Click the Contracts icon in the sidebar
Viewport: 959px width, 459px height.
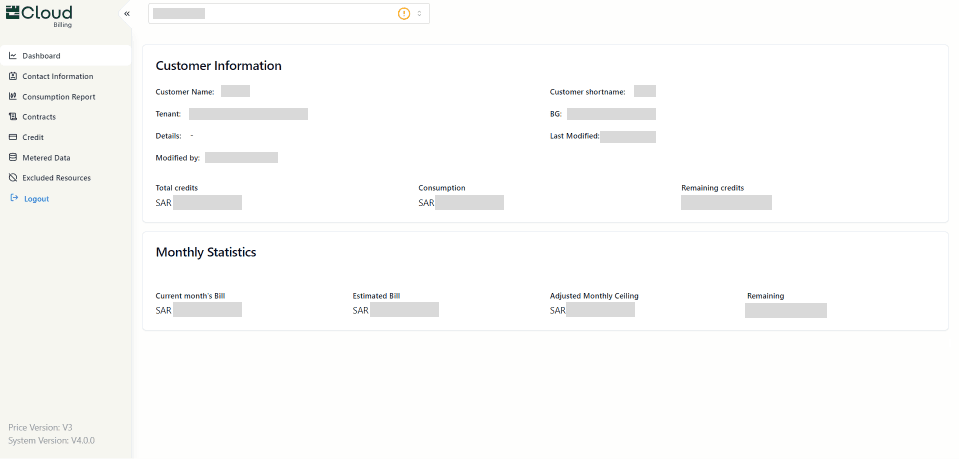click(x=13, y=117)
